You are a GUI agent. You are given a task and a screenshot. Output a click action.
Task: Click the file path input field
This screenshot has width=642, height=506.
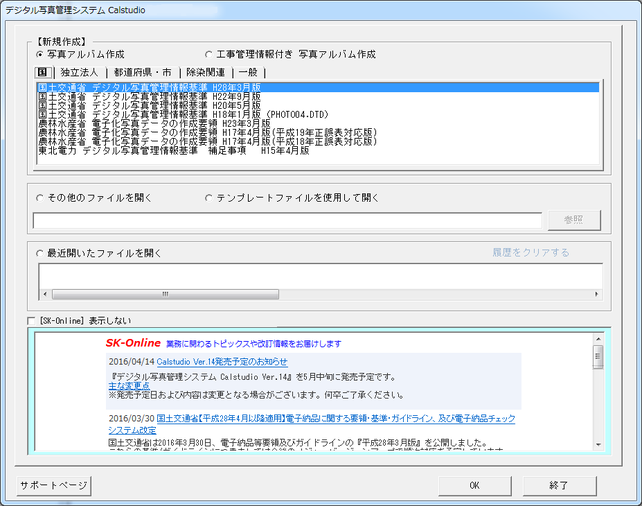coord(287,221)
